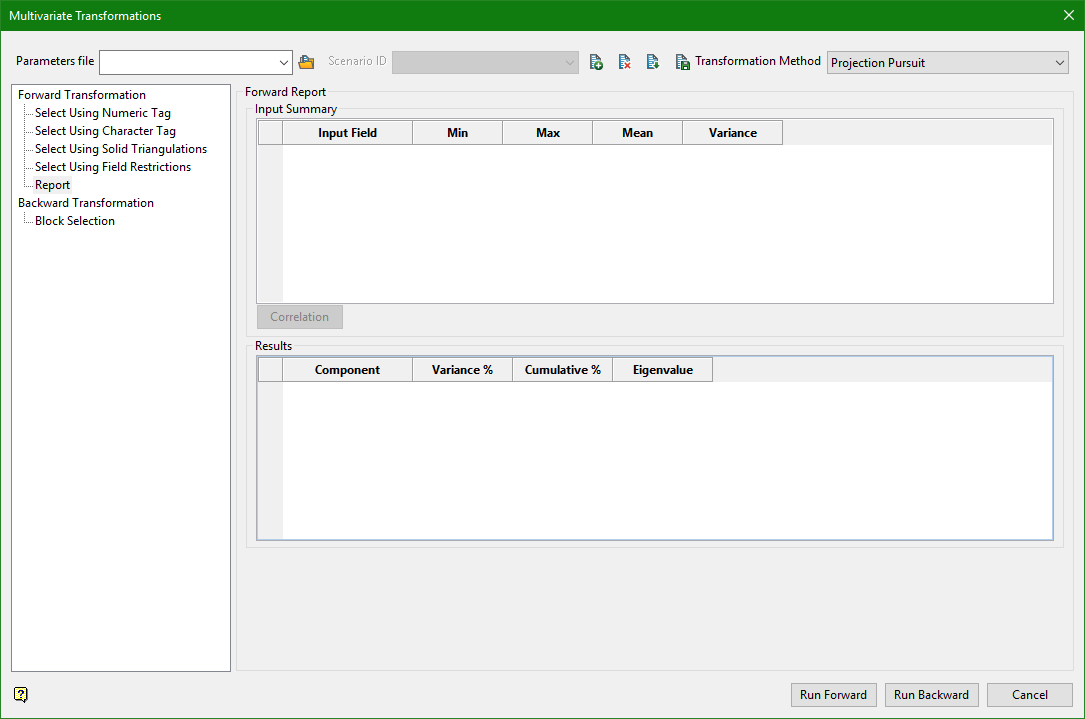Screen dimensions: 1085x719
Task: Select the Forward Transformation tree node
Action: pyautogui.click(x=82, y=95)
